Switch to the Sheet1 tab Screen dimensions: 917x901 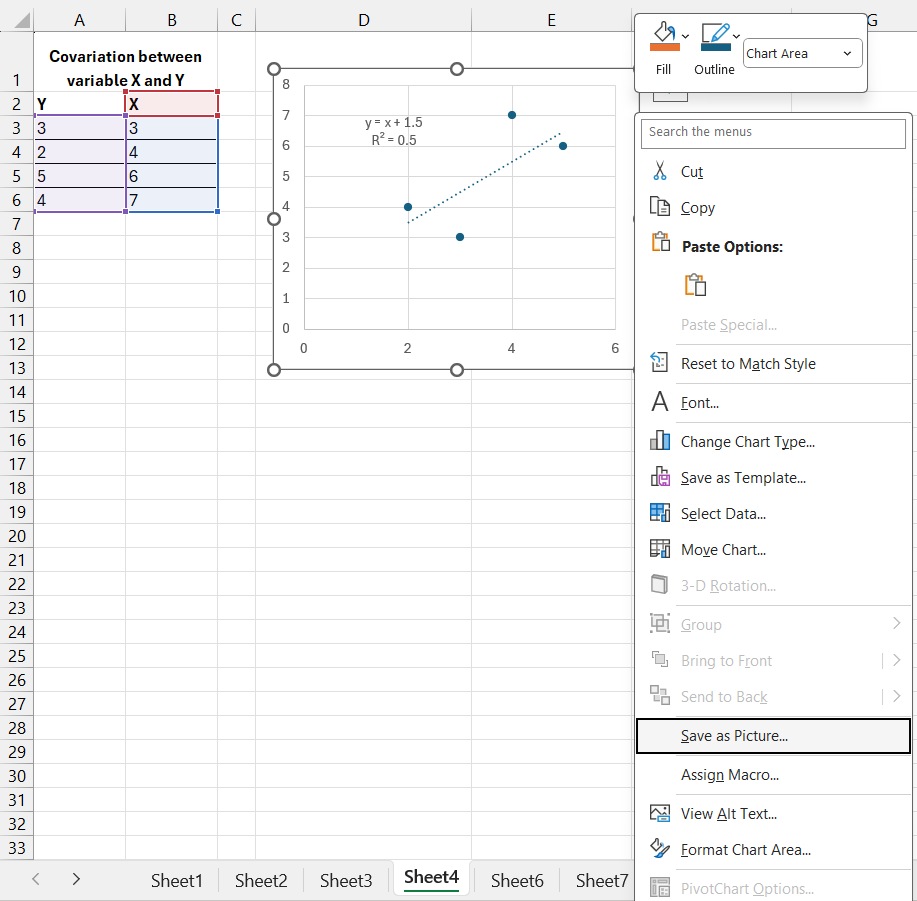pyautogui.click(x=176, y=881)
